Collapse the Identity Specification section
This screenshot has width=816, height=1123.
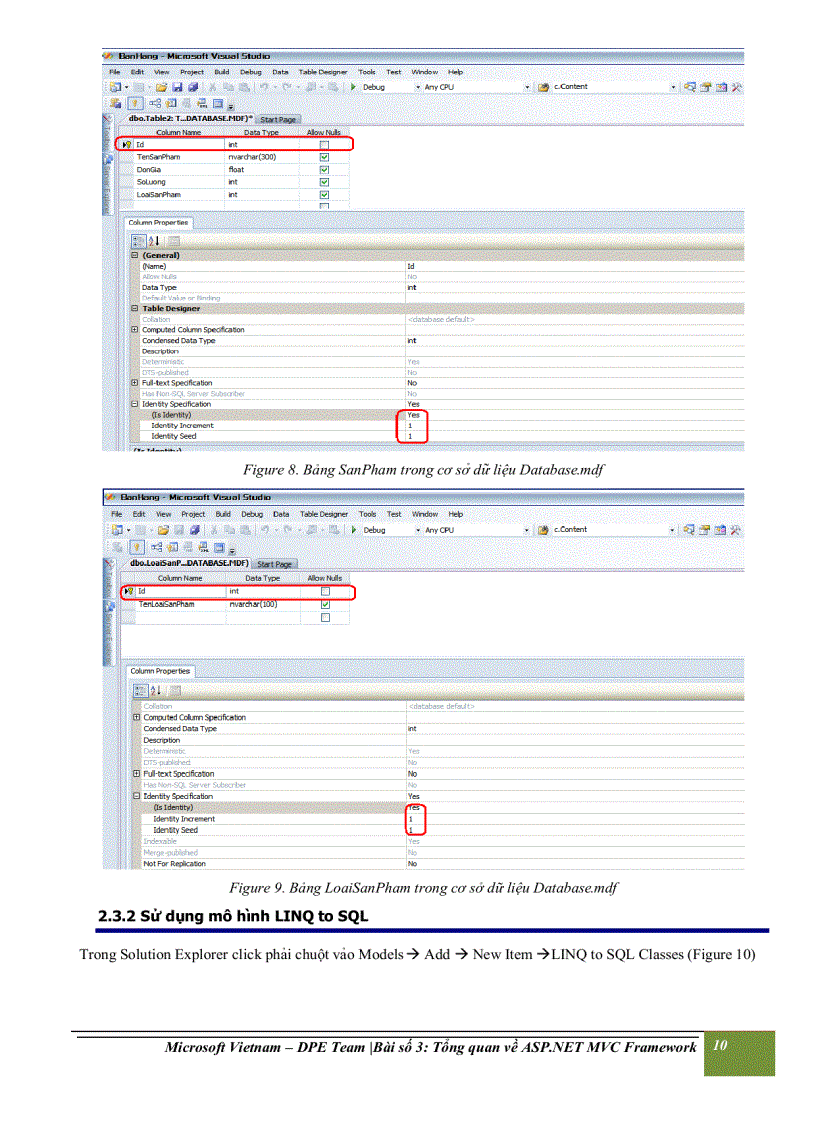click(133, 404)
